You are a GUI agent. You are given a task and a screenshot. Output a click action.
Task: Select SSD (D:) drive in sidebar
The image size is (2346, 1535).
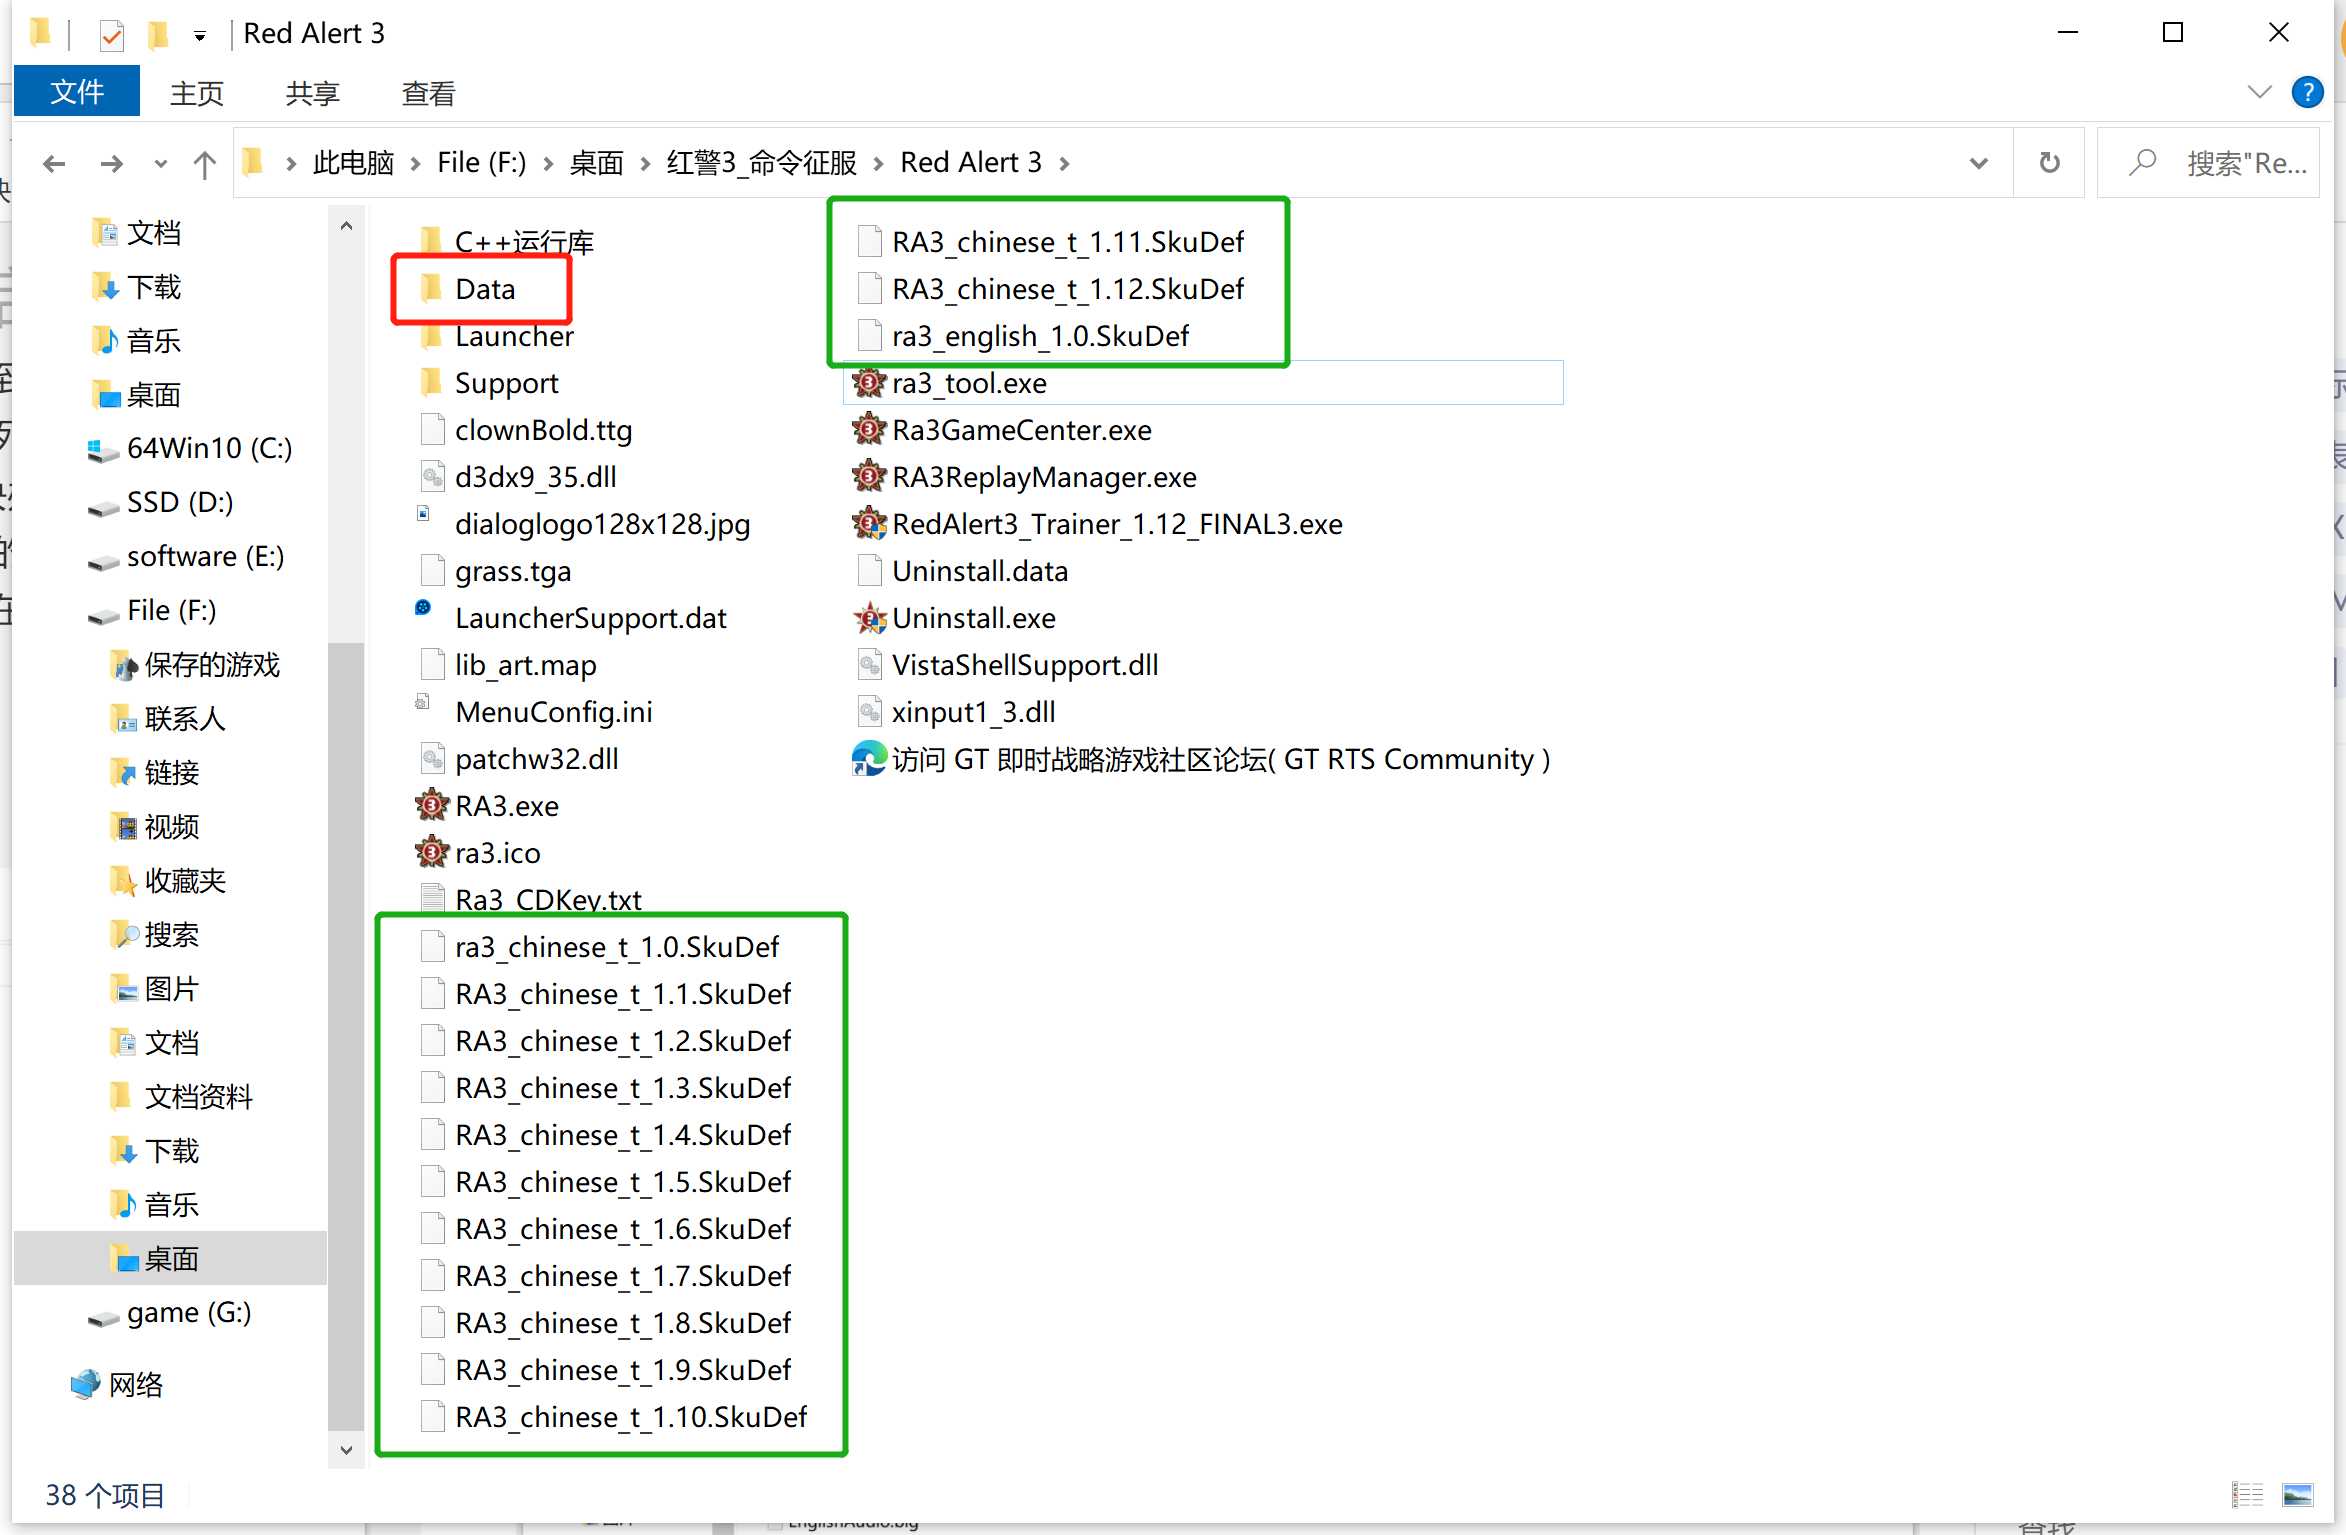[x=160, y=502]
